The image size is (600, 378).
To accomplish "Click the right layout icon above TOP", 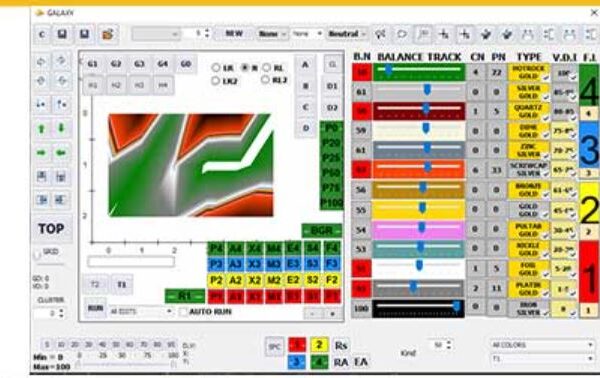I will (61, 199).
